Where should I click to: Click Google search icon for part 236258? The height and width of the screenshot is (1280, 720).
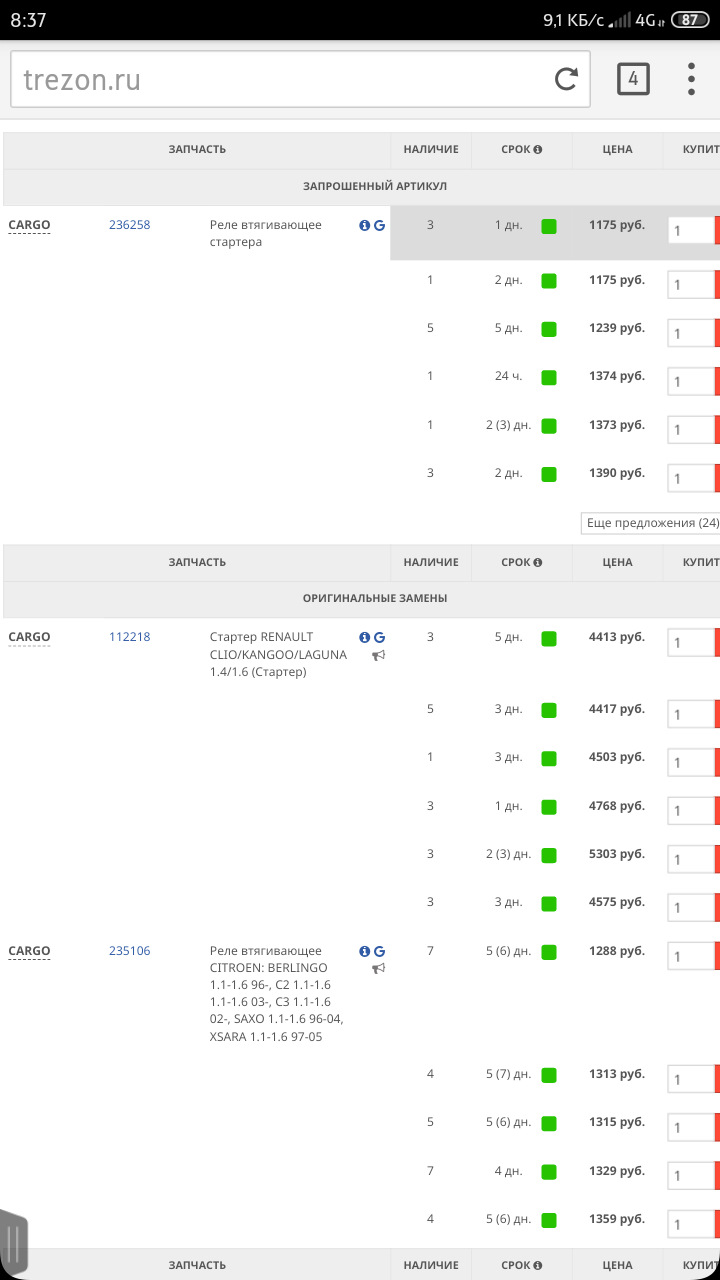pos(379,225)
